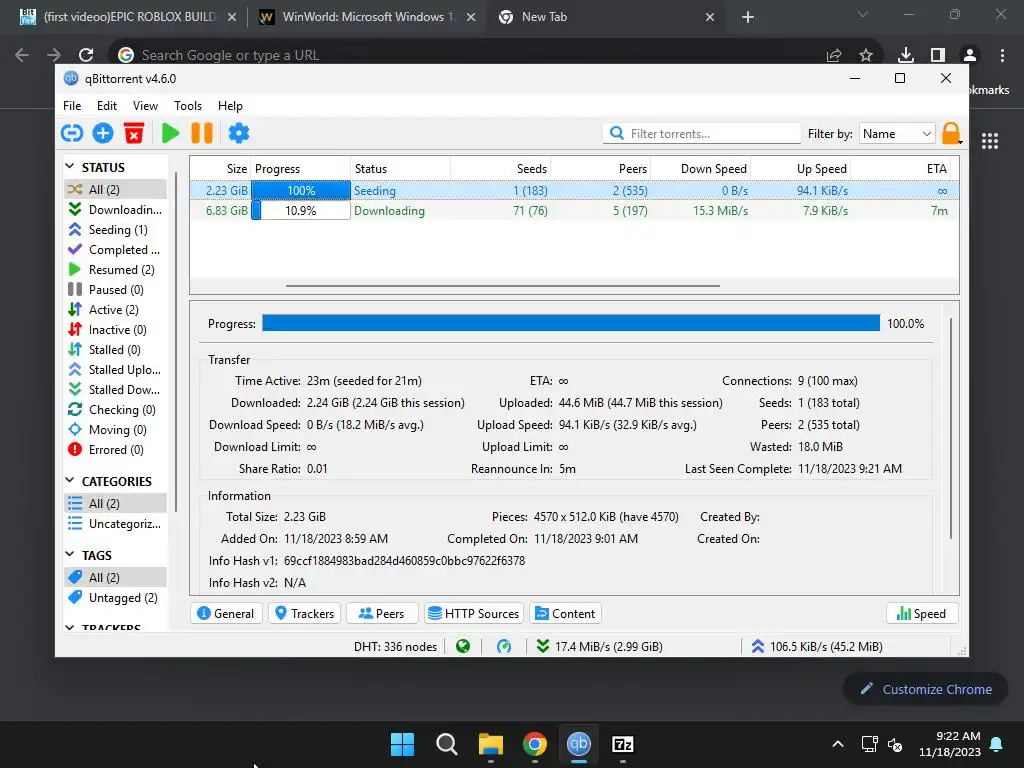The height and width of the screenshot is (768, 1024).
Task: Switch to the General tab
Action: point(226,614)
